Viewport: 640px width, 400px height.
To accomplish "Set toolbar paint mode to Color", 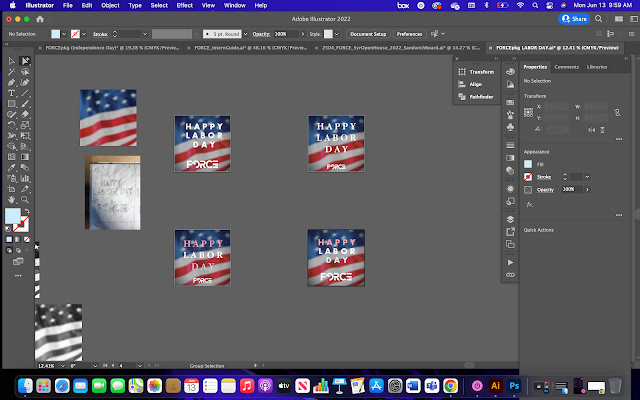I will (9, 240).
